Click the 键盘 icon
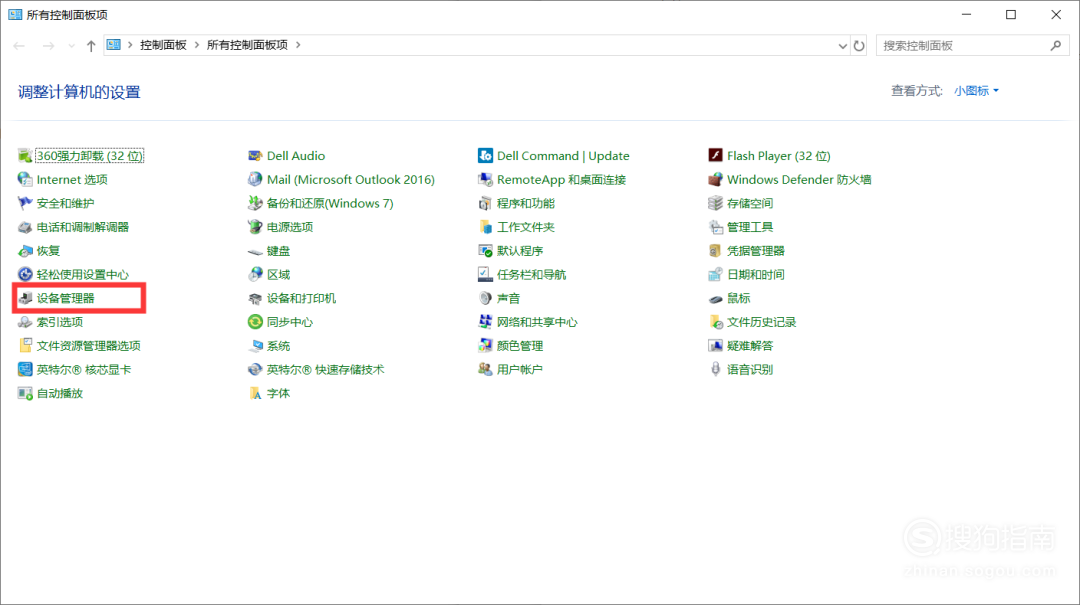Image resolution: width=1080 pixels, height=605 pixels. [255, 252]
